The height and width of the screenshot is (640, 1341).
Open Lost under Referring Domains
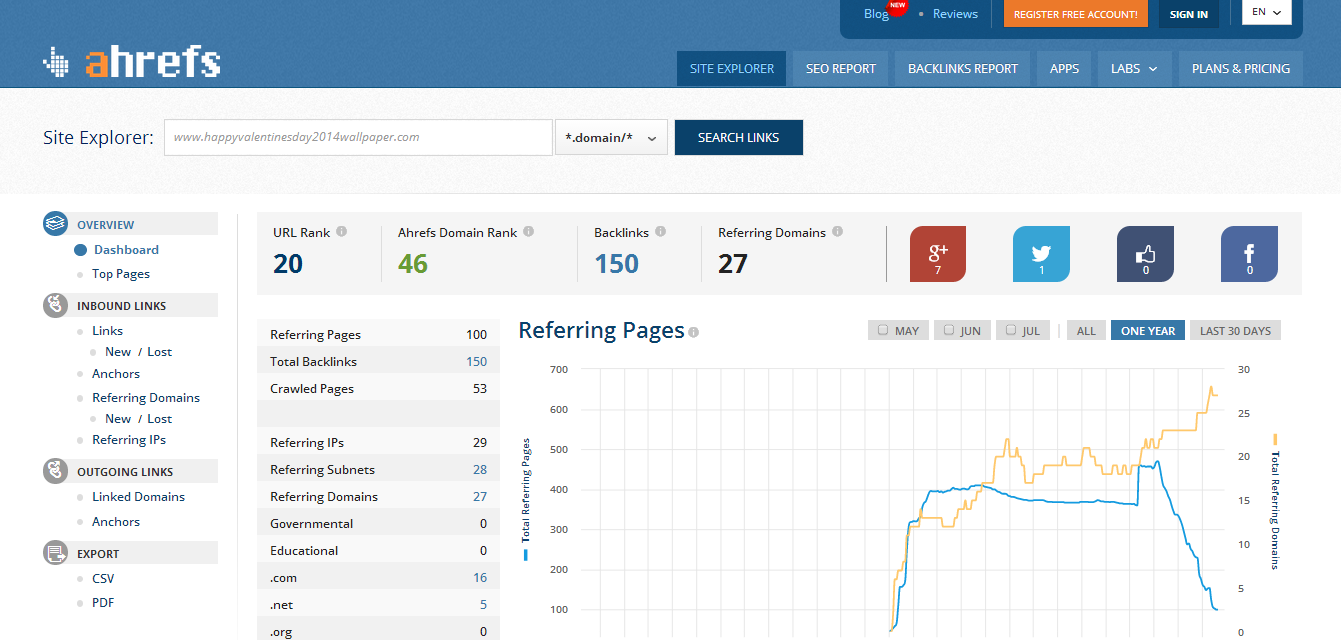pos(160,419)
